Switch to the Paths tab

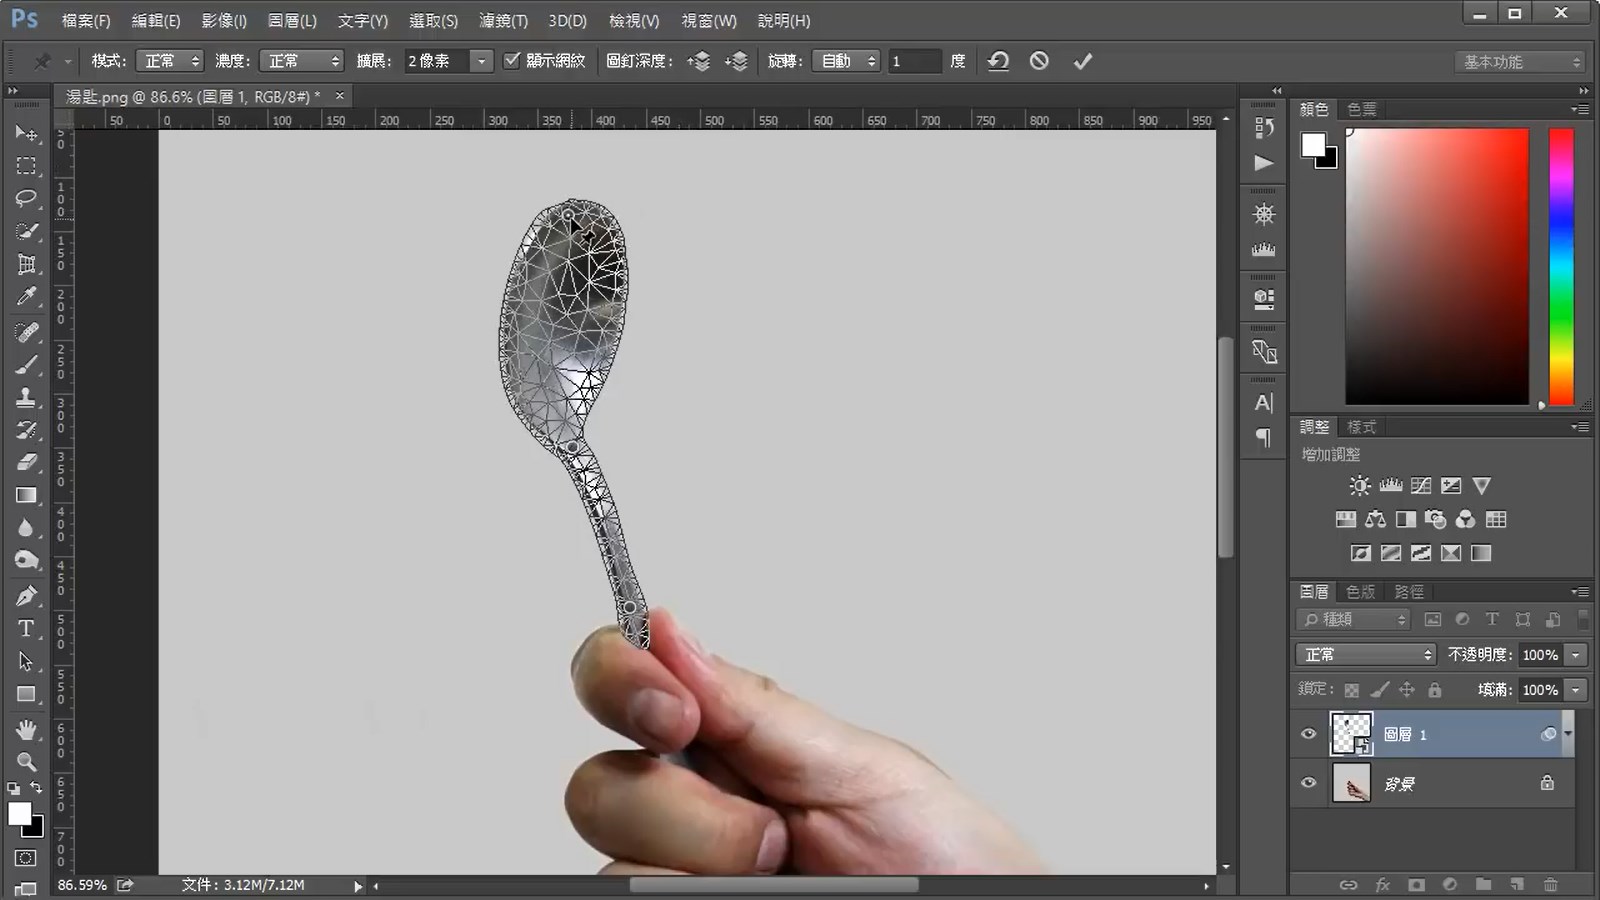[1409, 592]
